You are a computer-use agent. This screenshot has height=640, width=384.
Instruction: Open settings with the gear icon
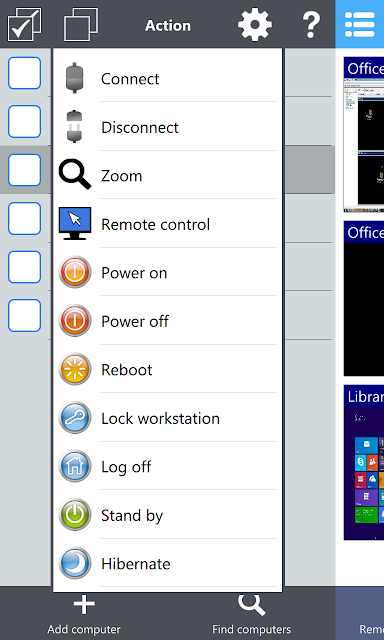[x=255, y=24]
